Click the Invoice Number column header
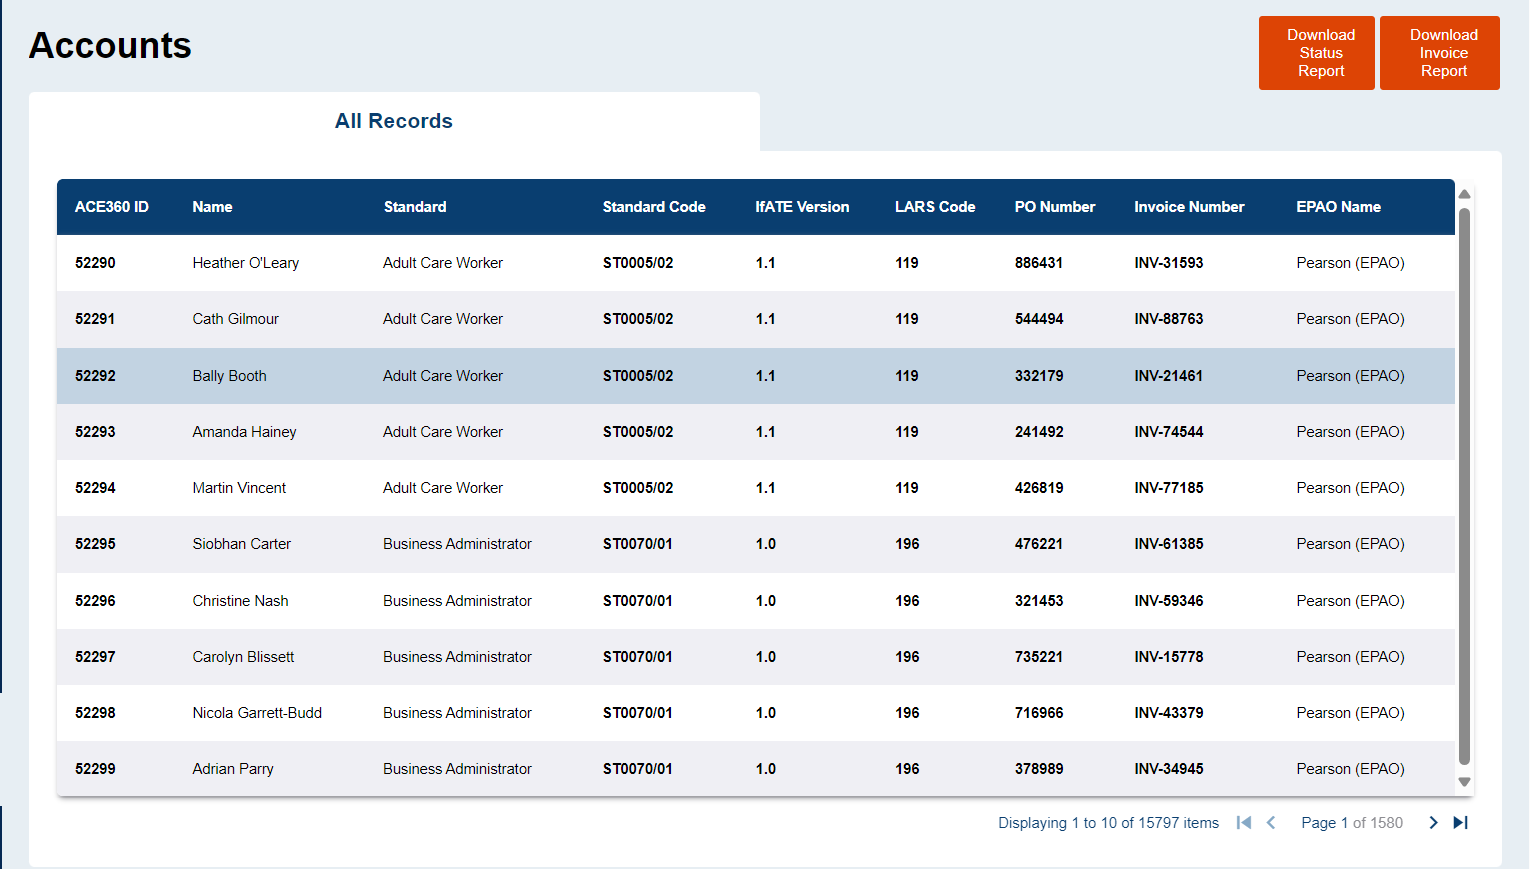1530x869 pixels. (1189, 207)
